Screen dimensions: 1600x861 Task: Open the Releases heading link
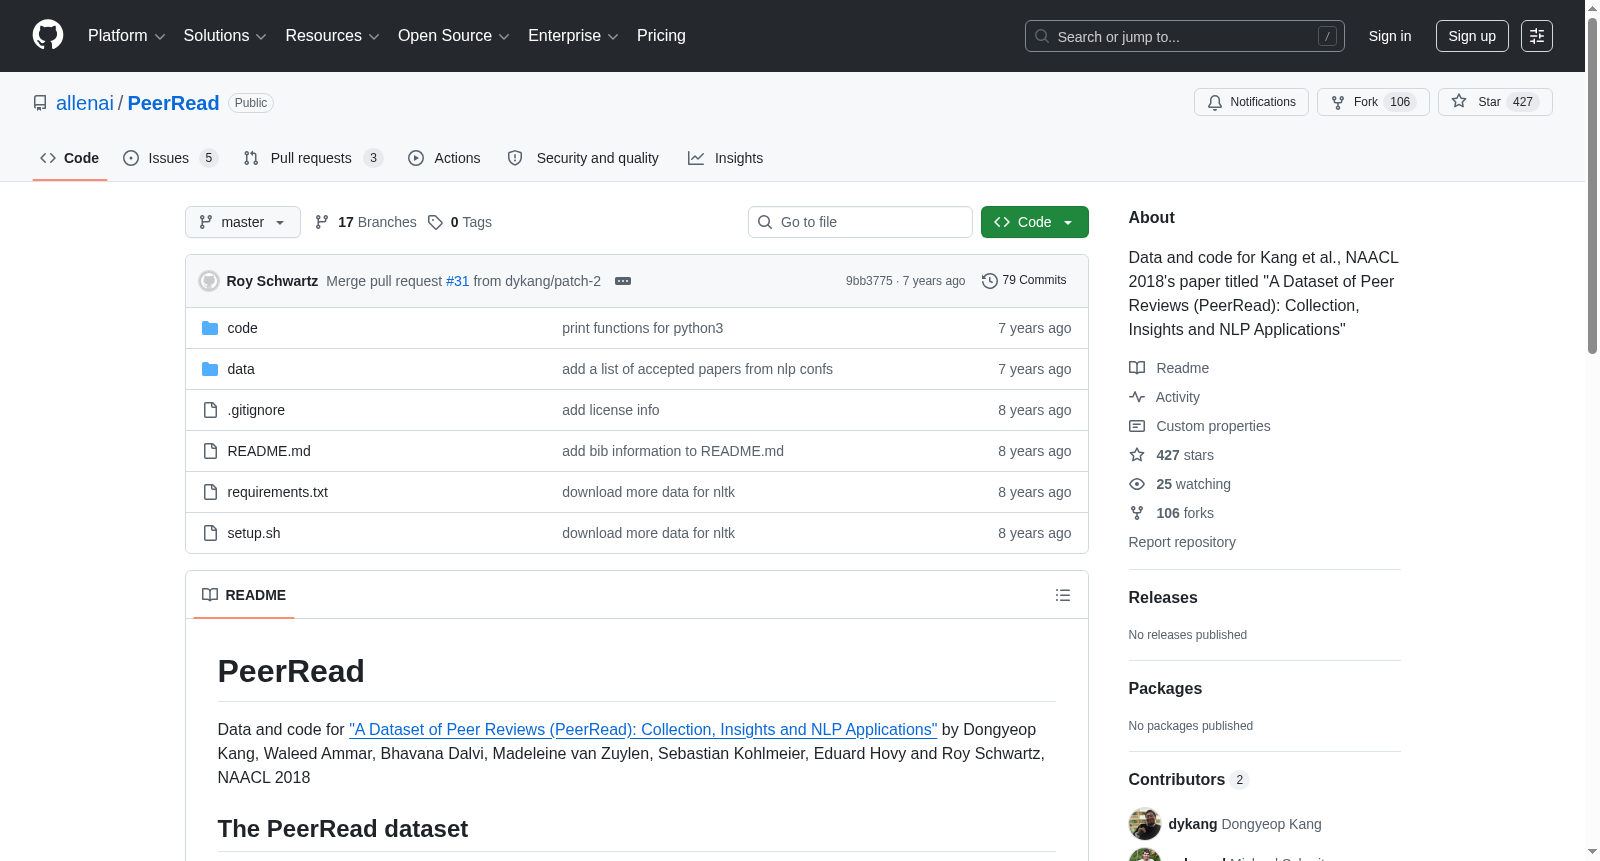1163,597
